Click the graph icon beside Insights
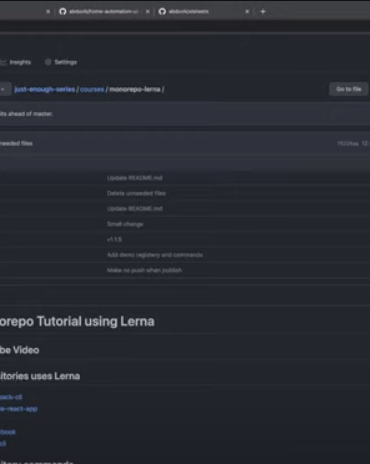The image size is (370, 464). pos(3,62)
